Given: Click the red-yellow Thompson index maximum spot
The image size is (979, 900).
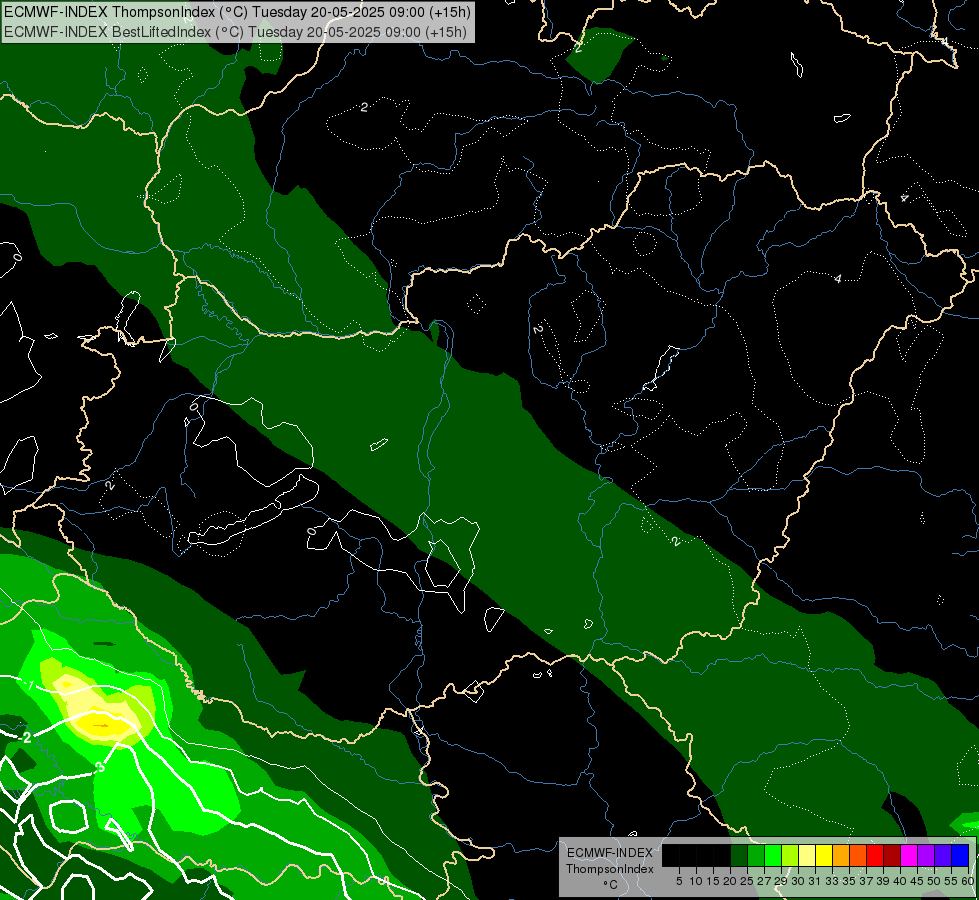Looking at the screenshot, I should pyautogui.click(x=102, y=725).
